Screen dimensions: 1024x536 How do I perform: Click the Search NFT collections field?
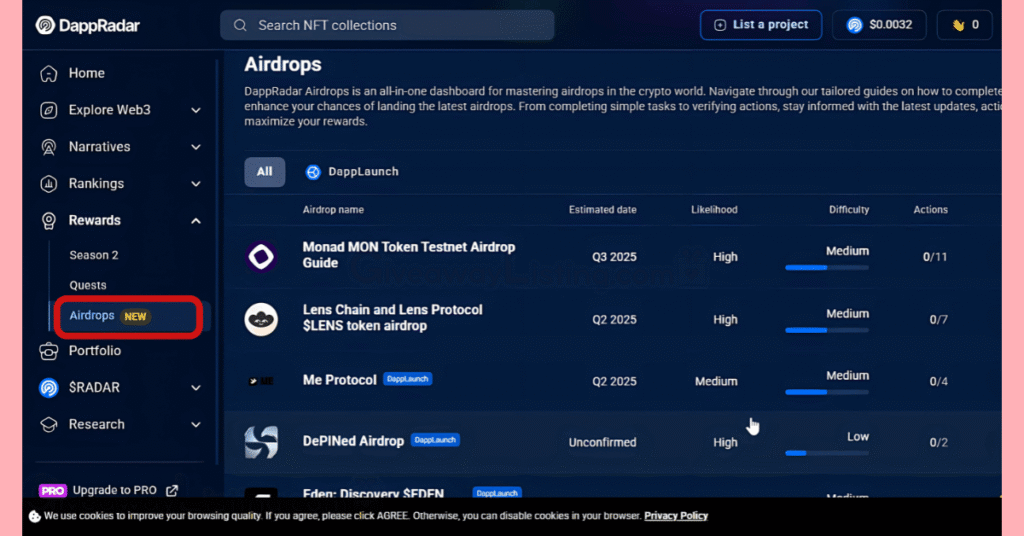[x=387, y=25]
